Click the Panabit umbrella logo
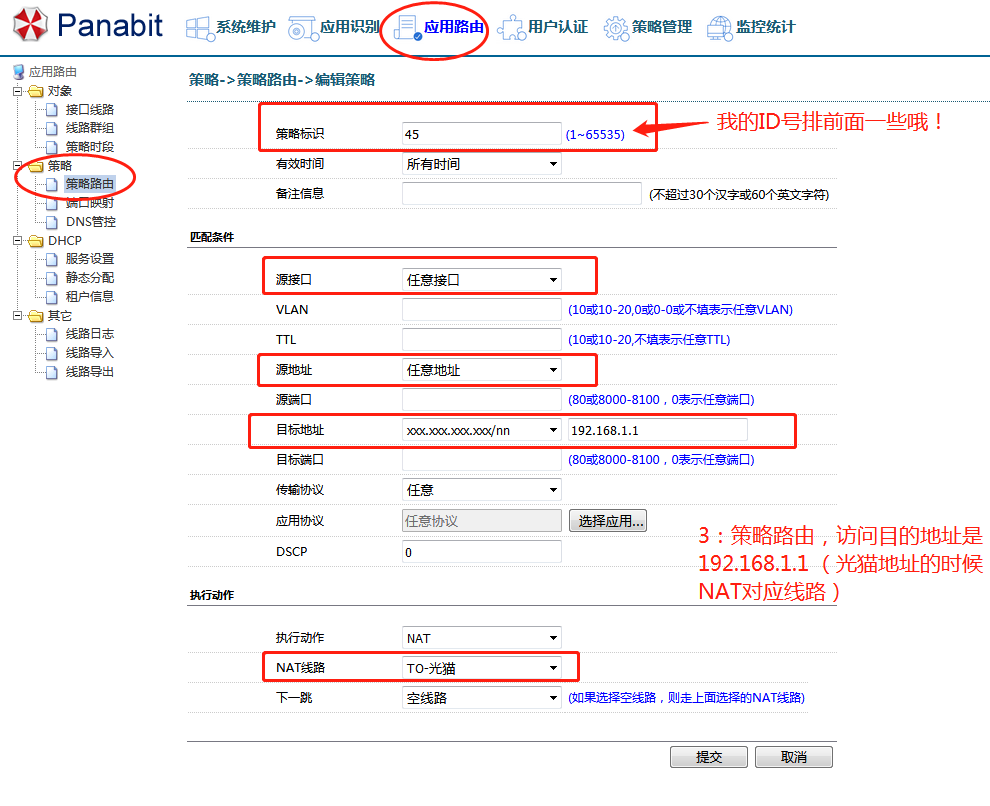Image resolution: width=990 pixels, height=806 pixels. pos(30,25)
